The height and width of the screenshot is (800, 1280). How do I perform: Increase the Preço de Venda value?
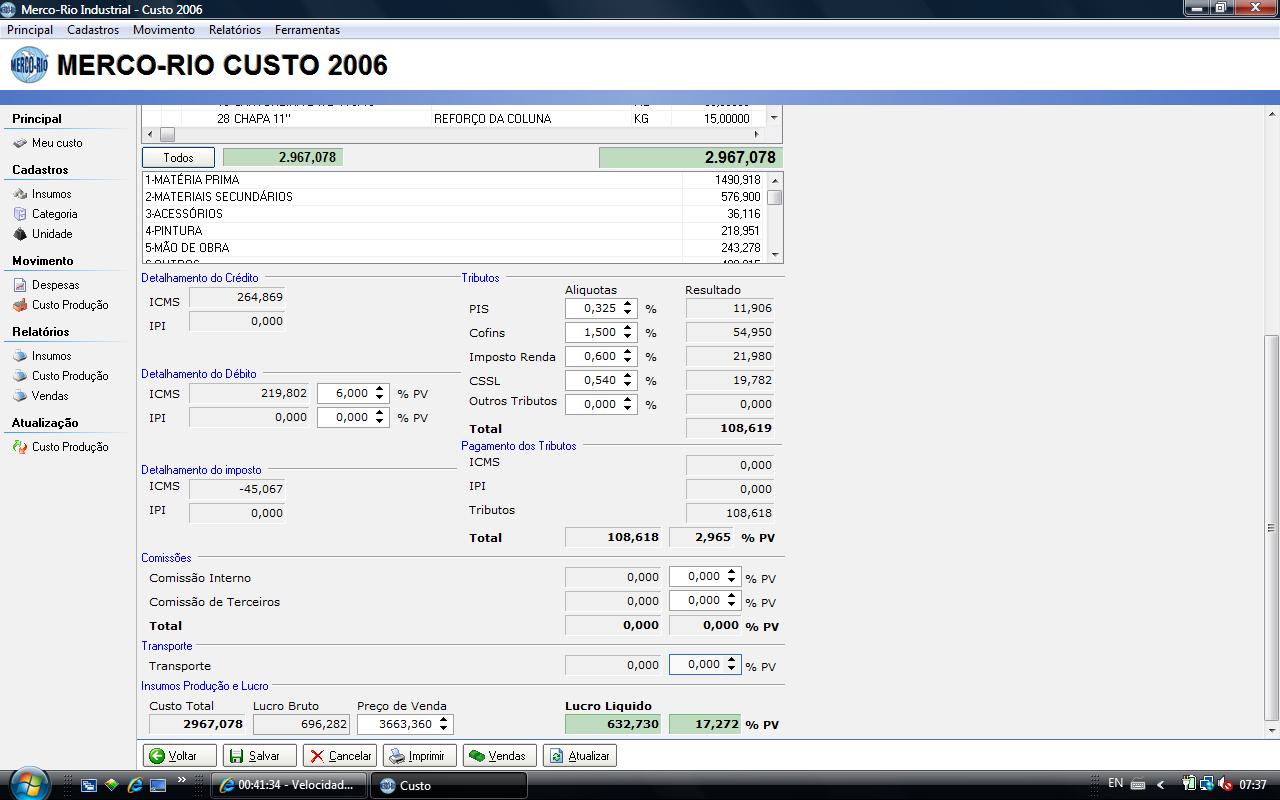pos(444,720)
